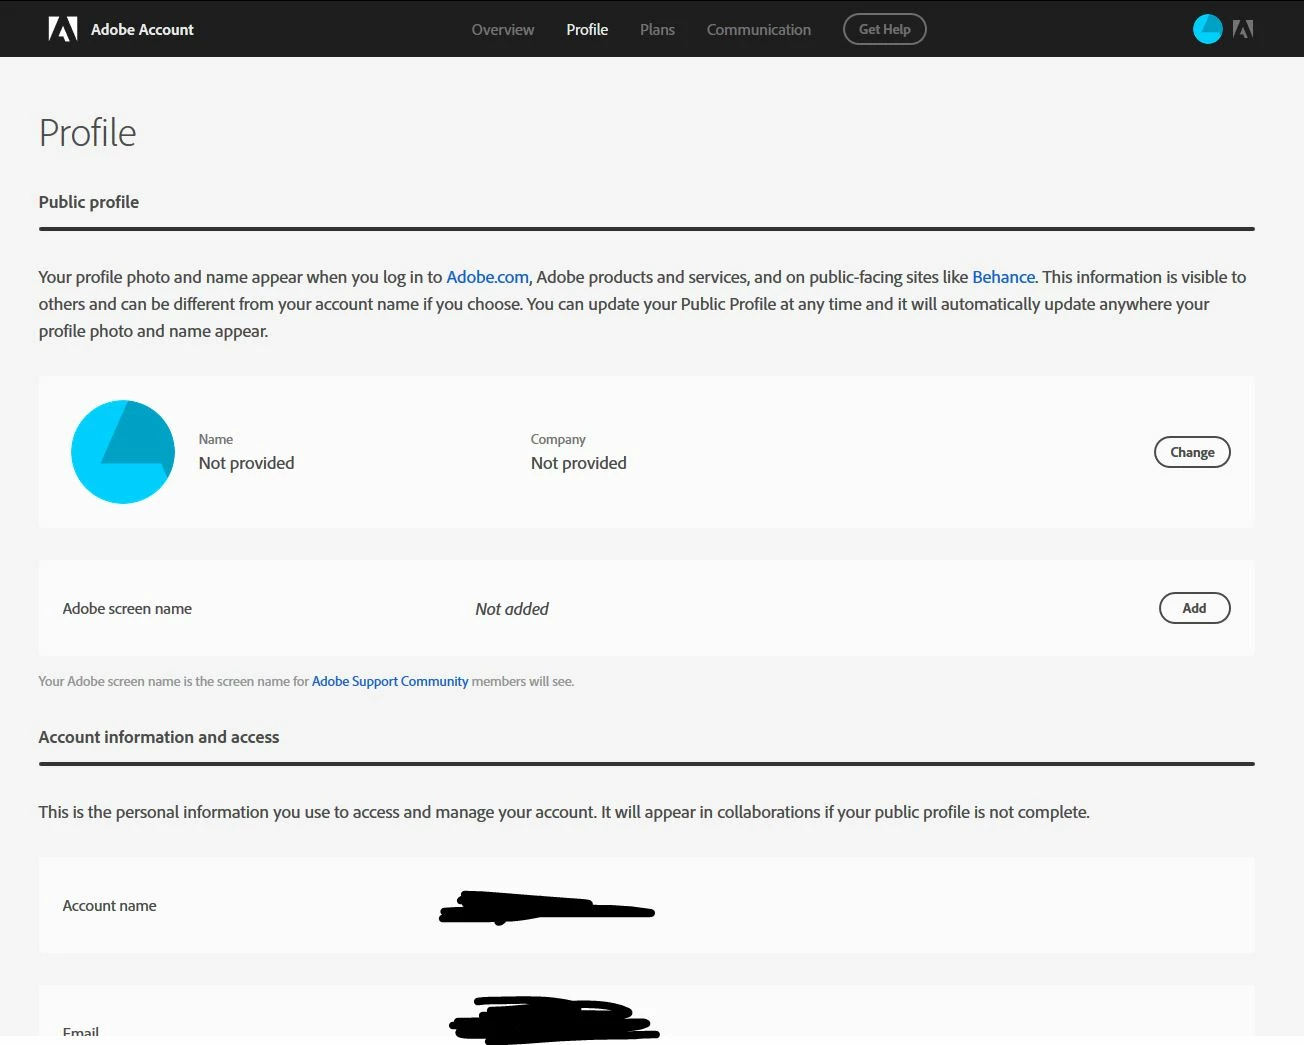1304x1045 pixels.
Task: Open the Plans tab
Action: click(657, 30)
